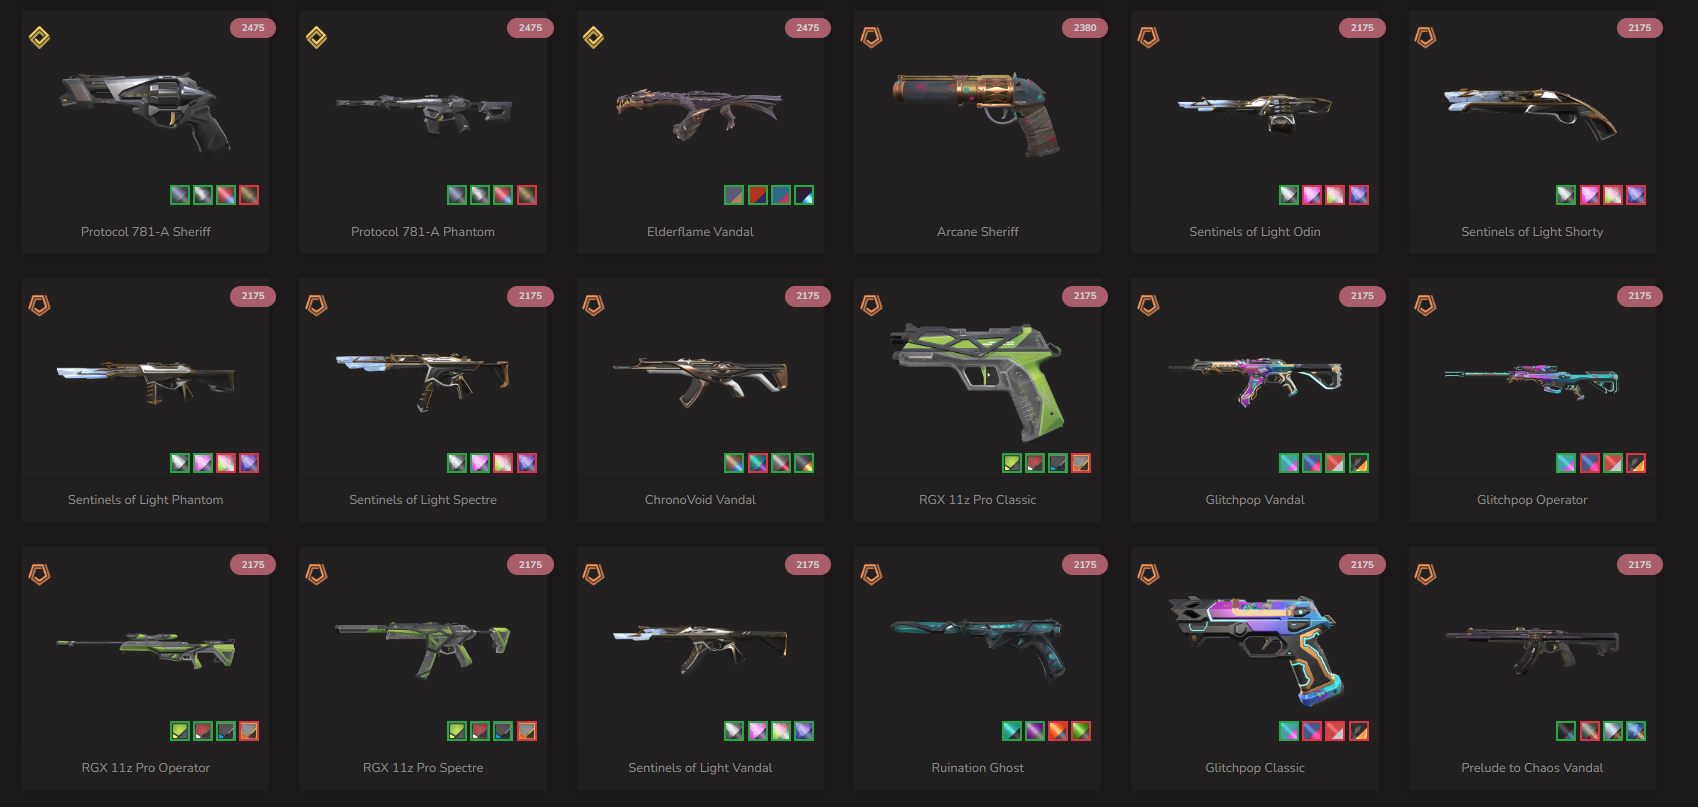Image resolution: width=1698 pixels, height=807 pixels.
Task: Select first green chroma swatch on RGX 11z Pro Classic
Action: (x=1012, y=463)
